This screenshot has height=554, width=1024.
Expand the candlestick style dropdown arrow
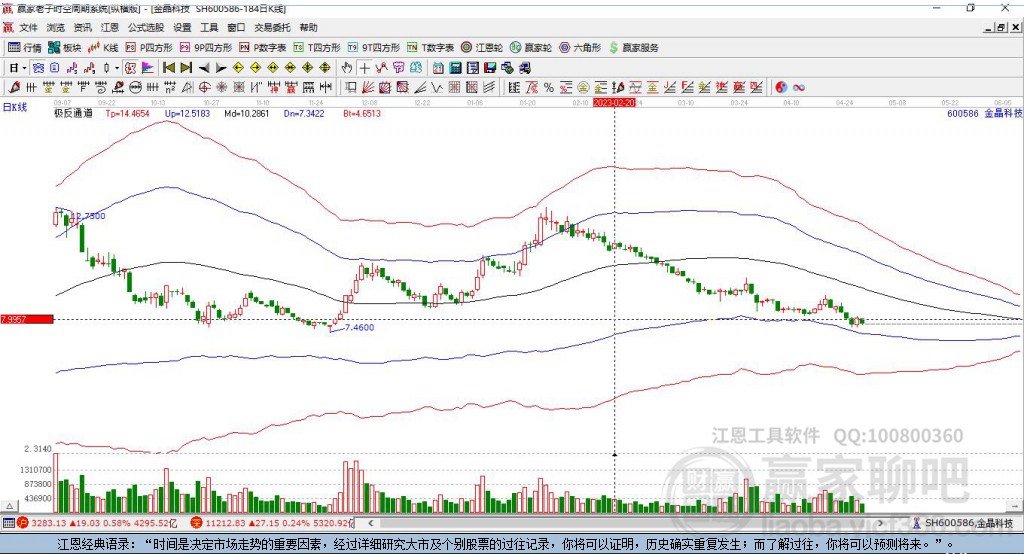[x=117, y=68]
